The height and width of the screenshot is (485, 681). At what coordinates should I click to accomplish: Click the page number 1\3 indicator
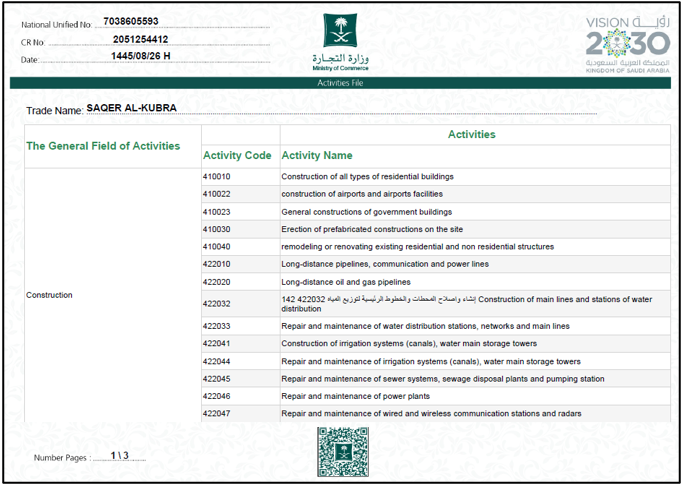coord(119,455)
